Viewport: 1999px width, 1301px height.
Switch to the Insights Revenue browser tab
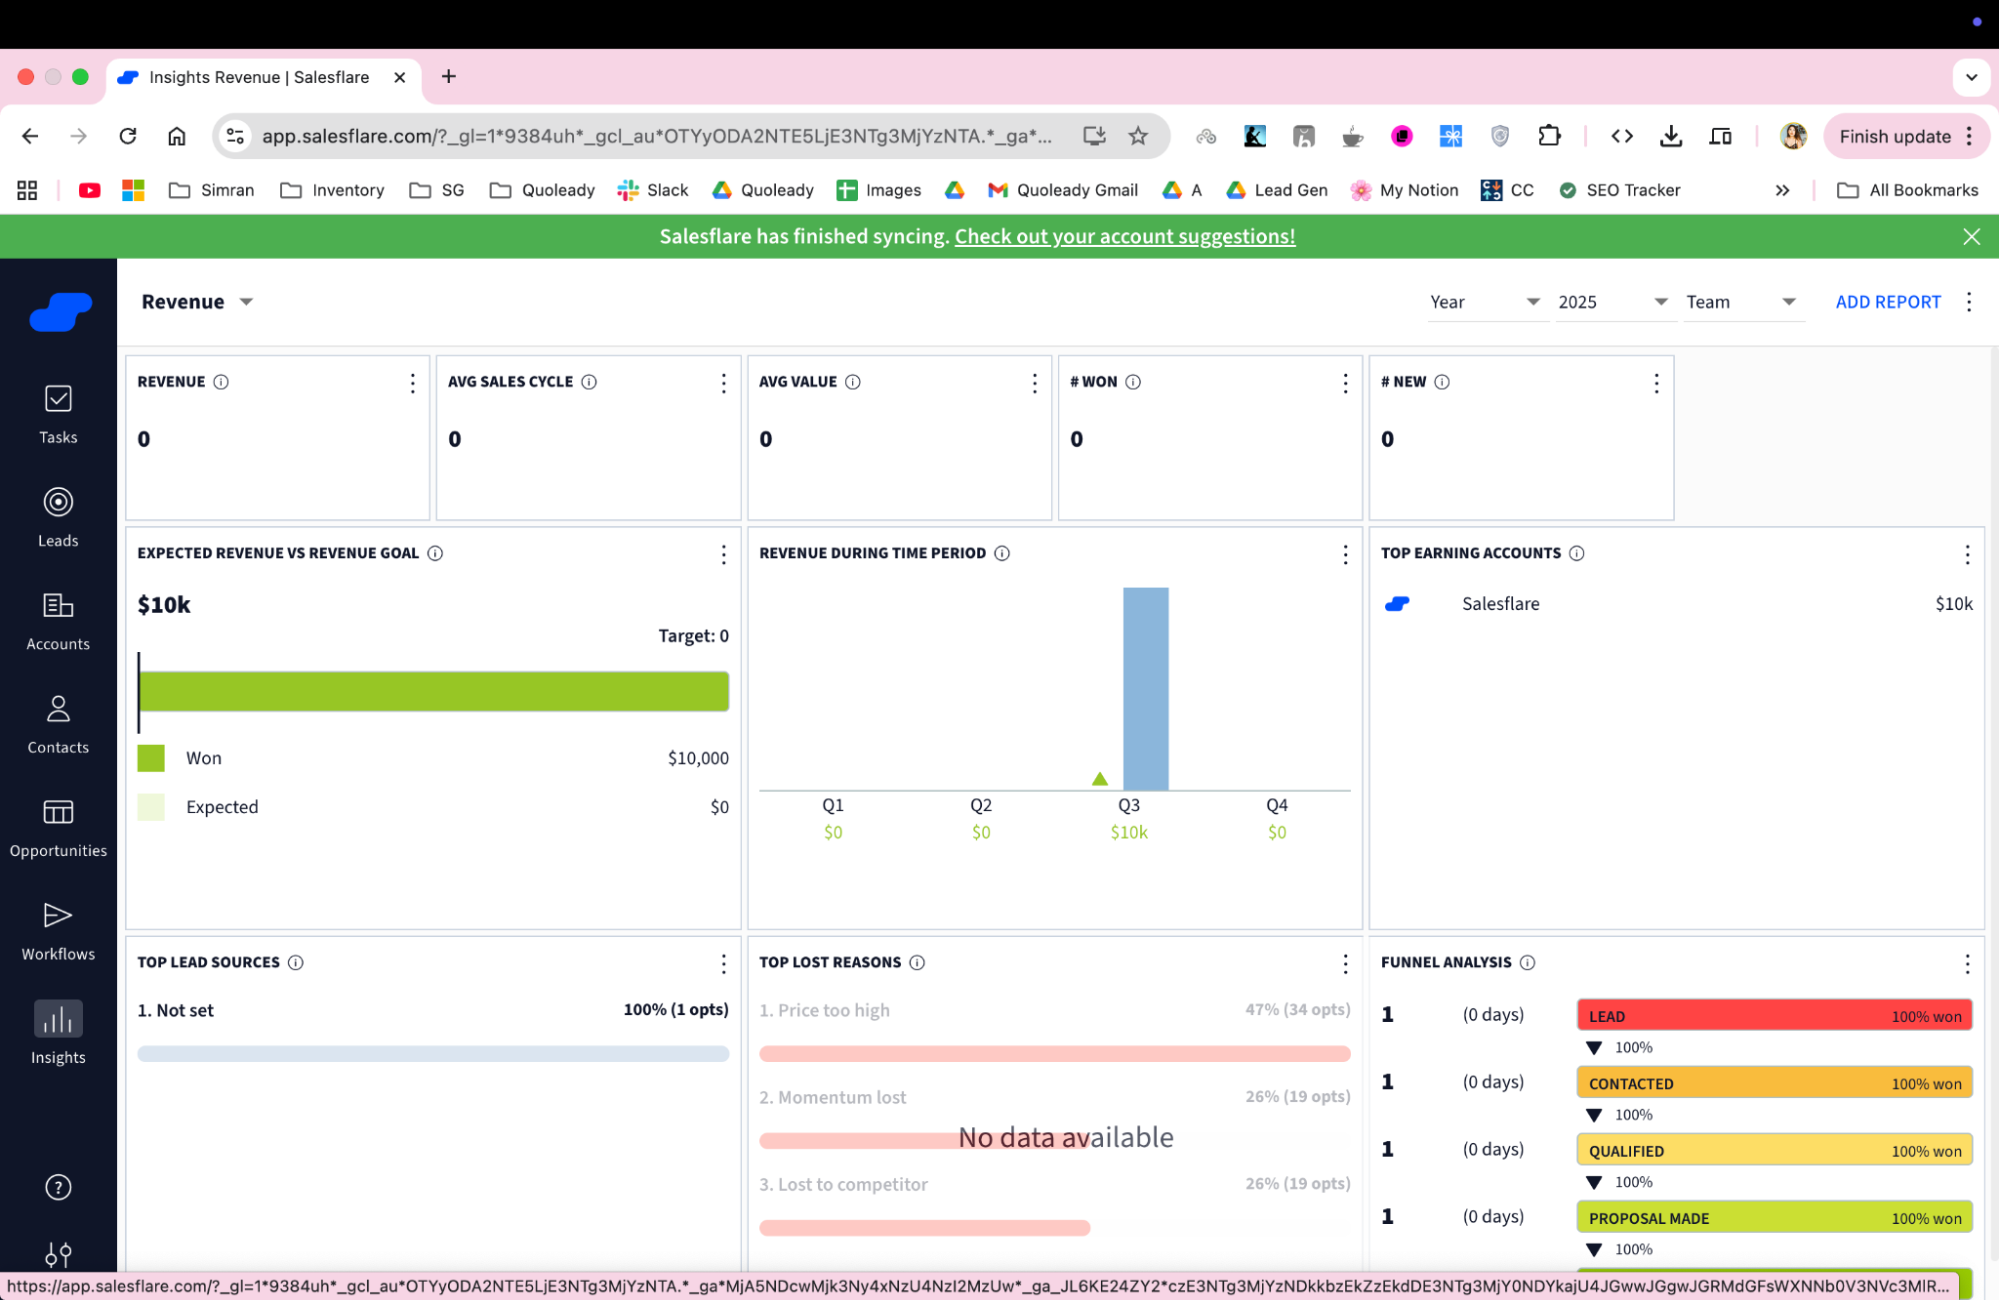pyautogui.click(x=258, y=77)
